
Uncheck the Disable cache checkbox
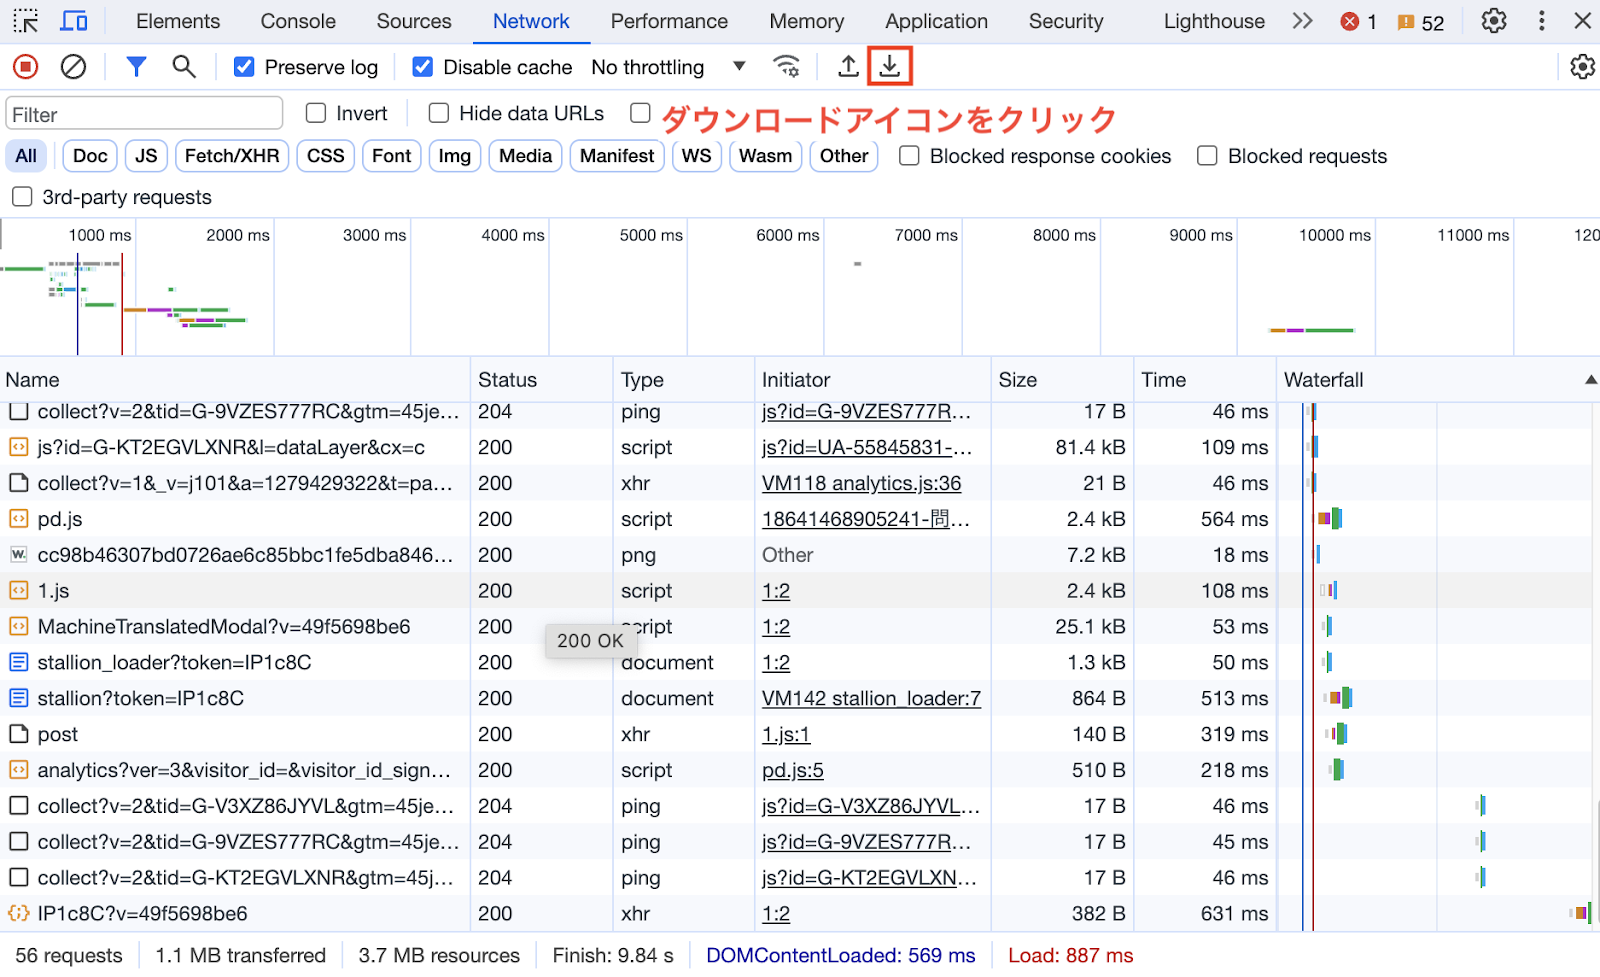point(423,67)
